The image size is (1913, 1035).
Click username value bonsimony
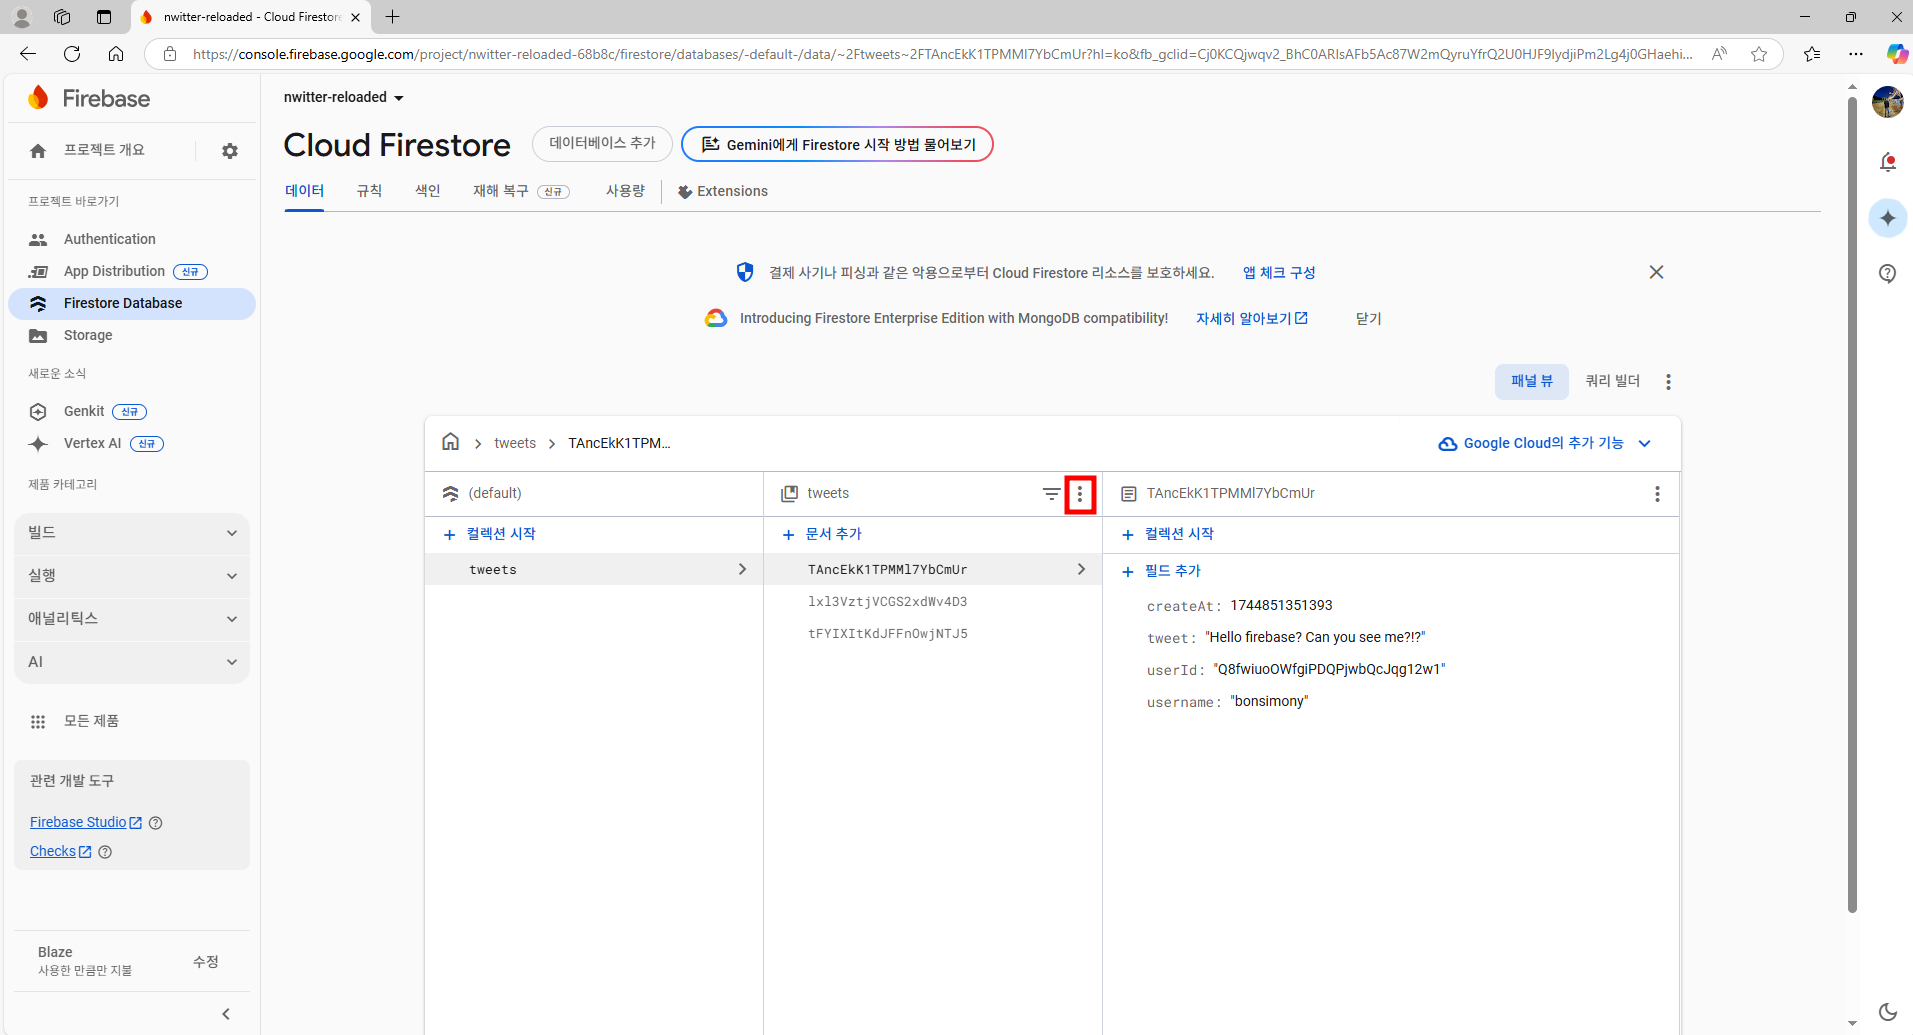(1269, 701)
